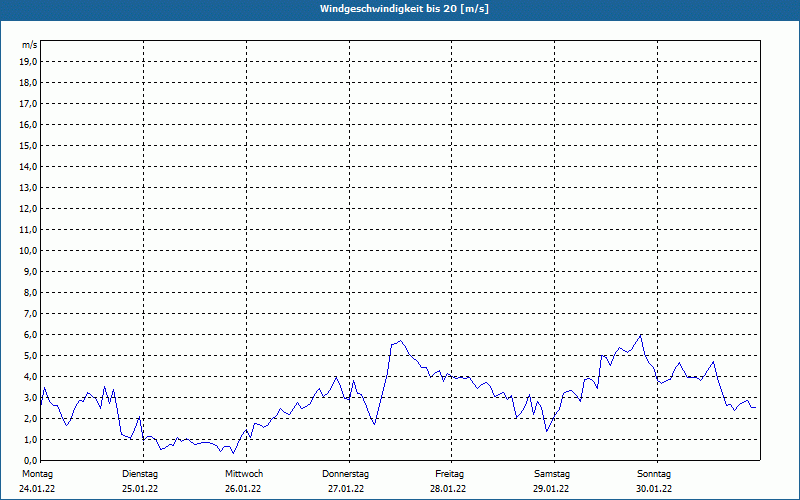Click the Freitag day label
The height and width of the screenshot is (500, 800).
(x=450, y=474)
